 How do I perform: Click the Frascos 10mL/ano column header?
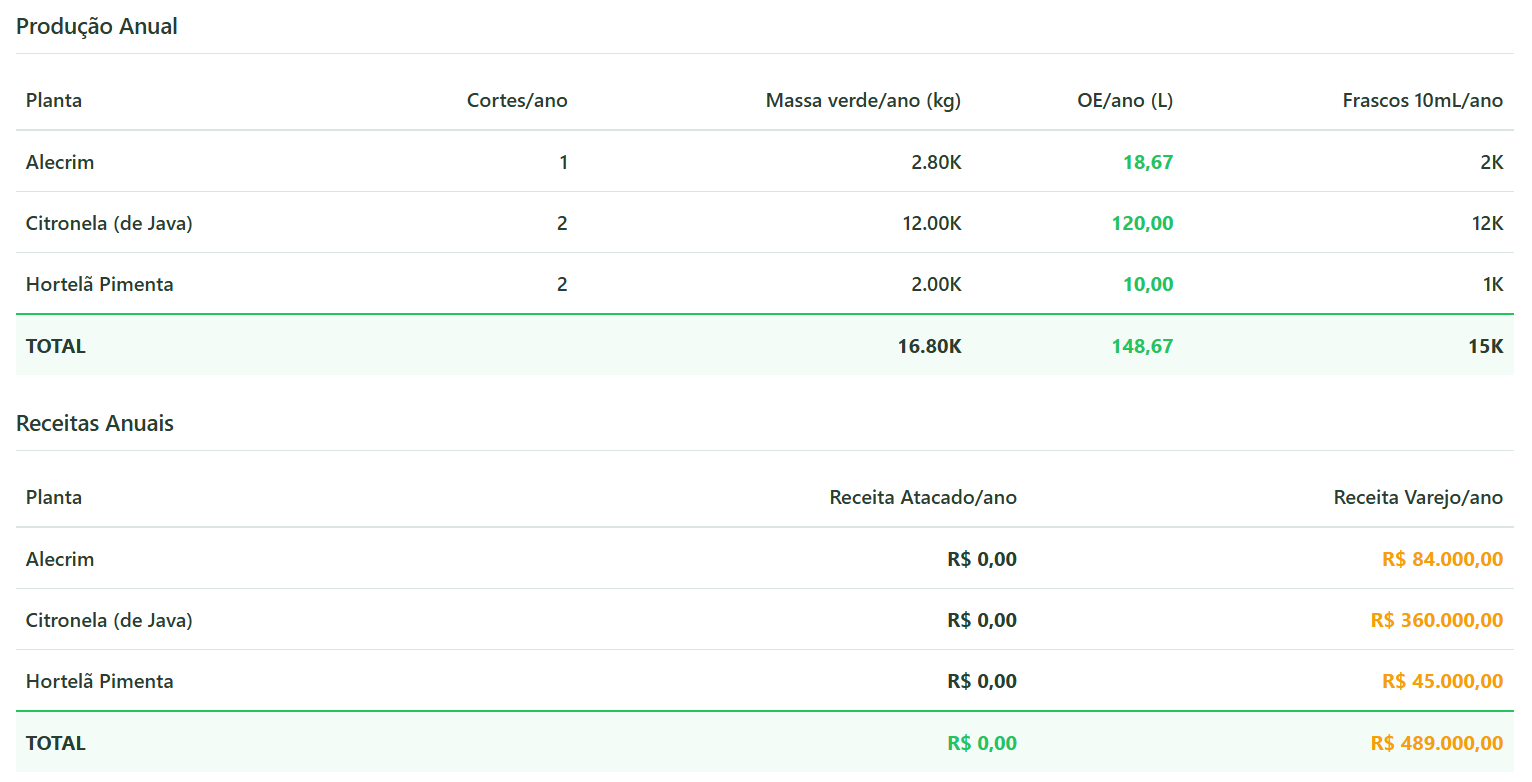[x=1422, y=100]
